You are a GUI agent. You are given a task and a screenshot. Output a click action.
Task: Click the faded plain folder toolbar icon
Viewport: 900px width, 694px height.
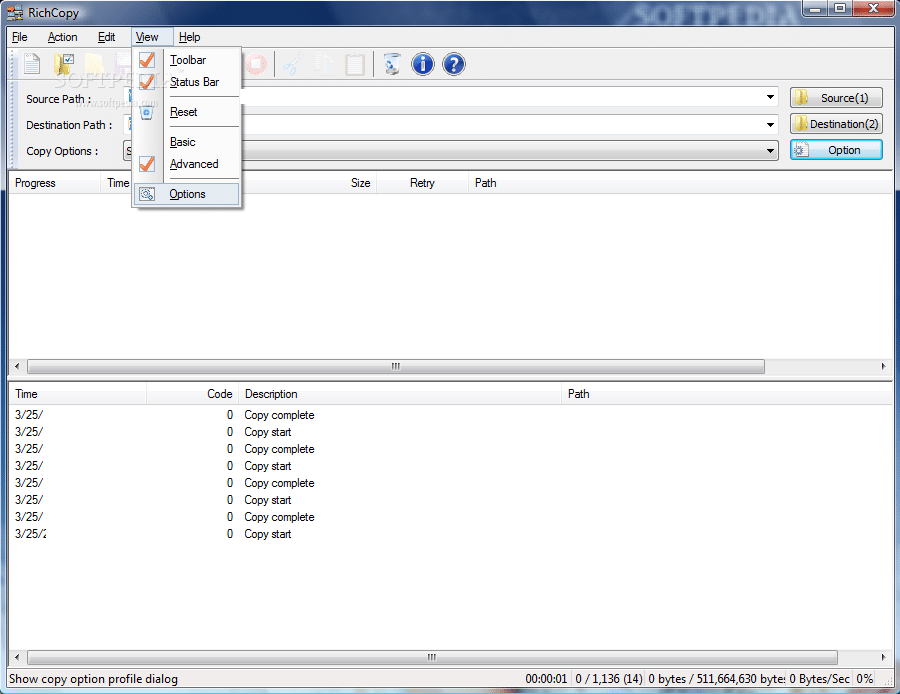click(x=94, y=64)
